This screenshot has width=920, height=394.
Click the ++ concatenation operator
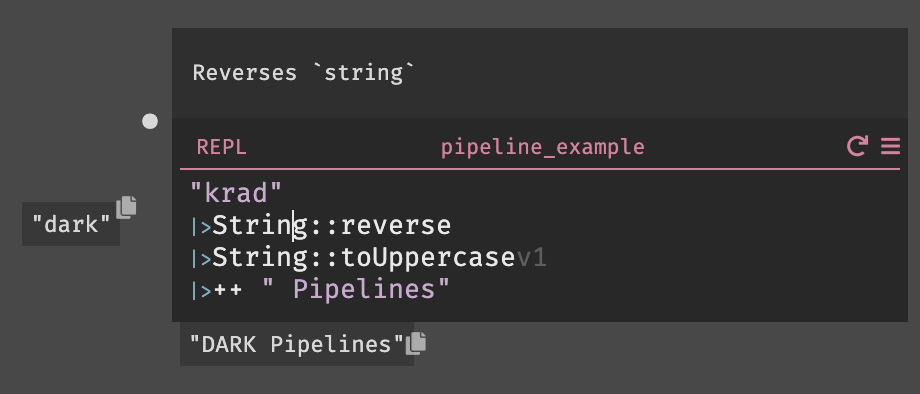pos(228,290)
